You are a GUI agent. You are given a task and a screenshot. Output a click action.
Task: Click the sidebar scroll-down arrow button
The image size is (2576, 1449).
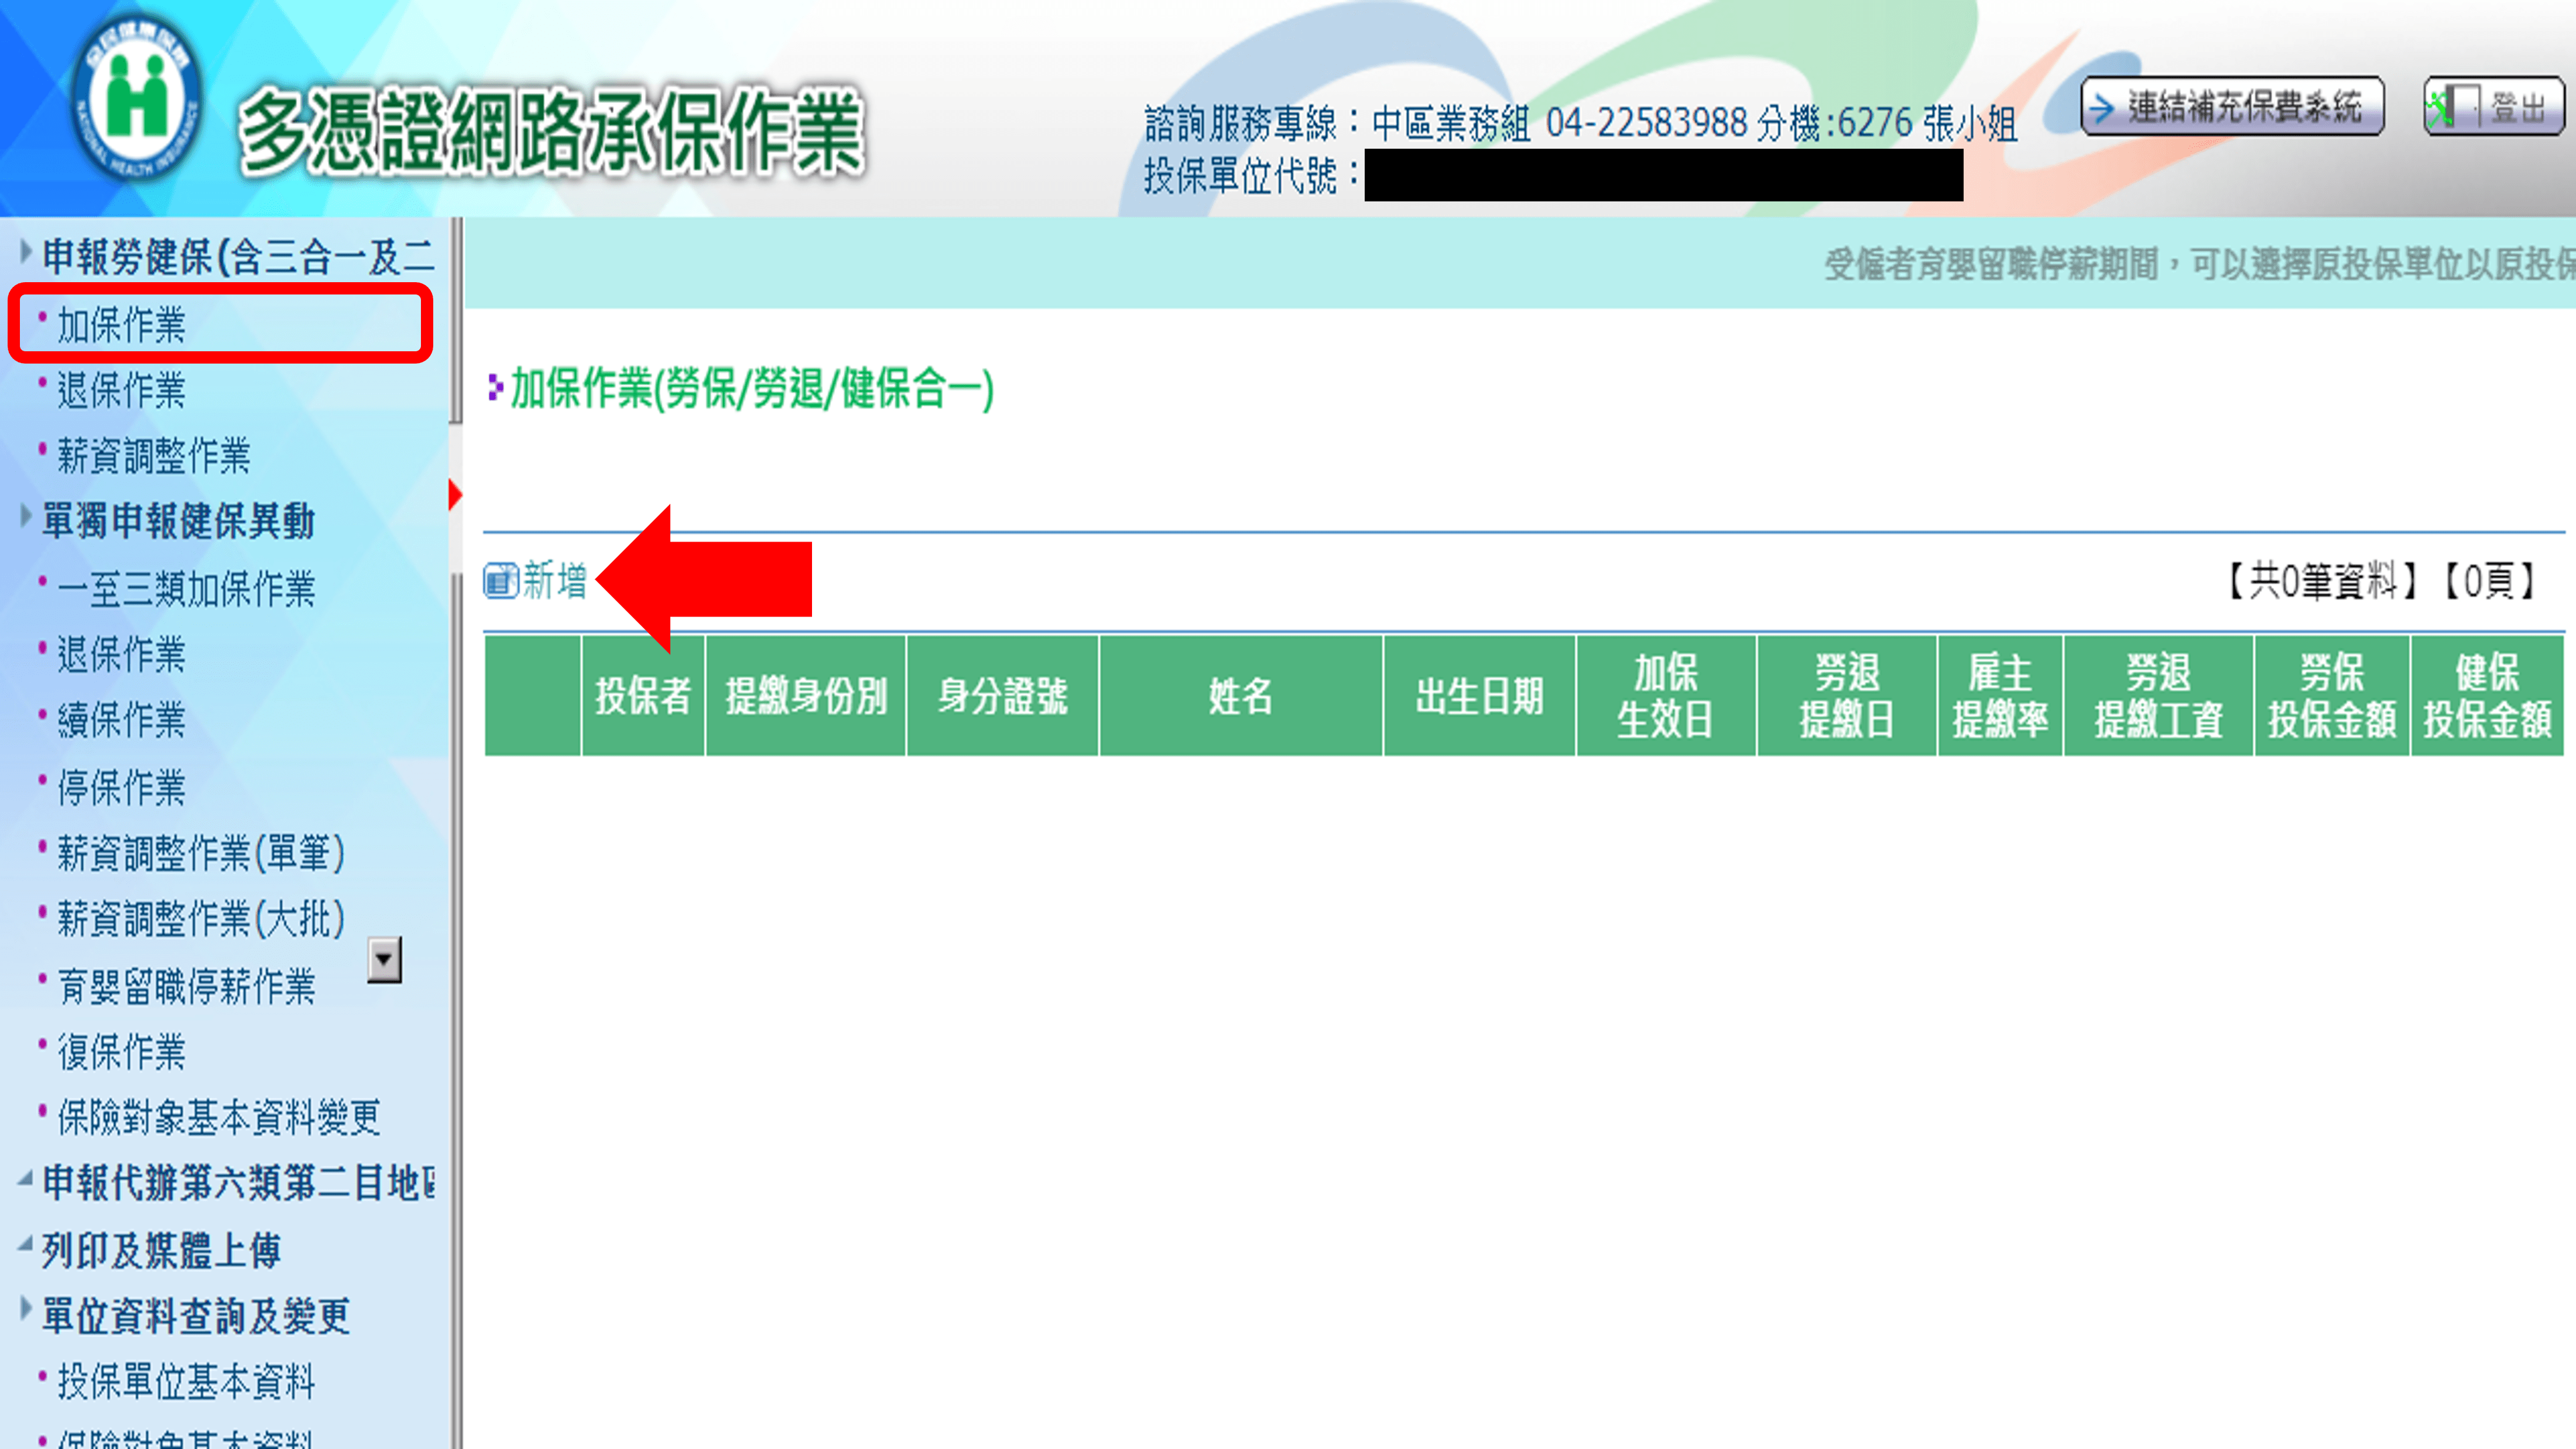pos(384,959)
